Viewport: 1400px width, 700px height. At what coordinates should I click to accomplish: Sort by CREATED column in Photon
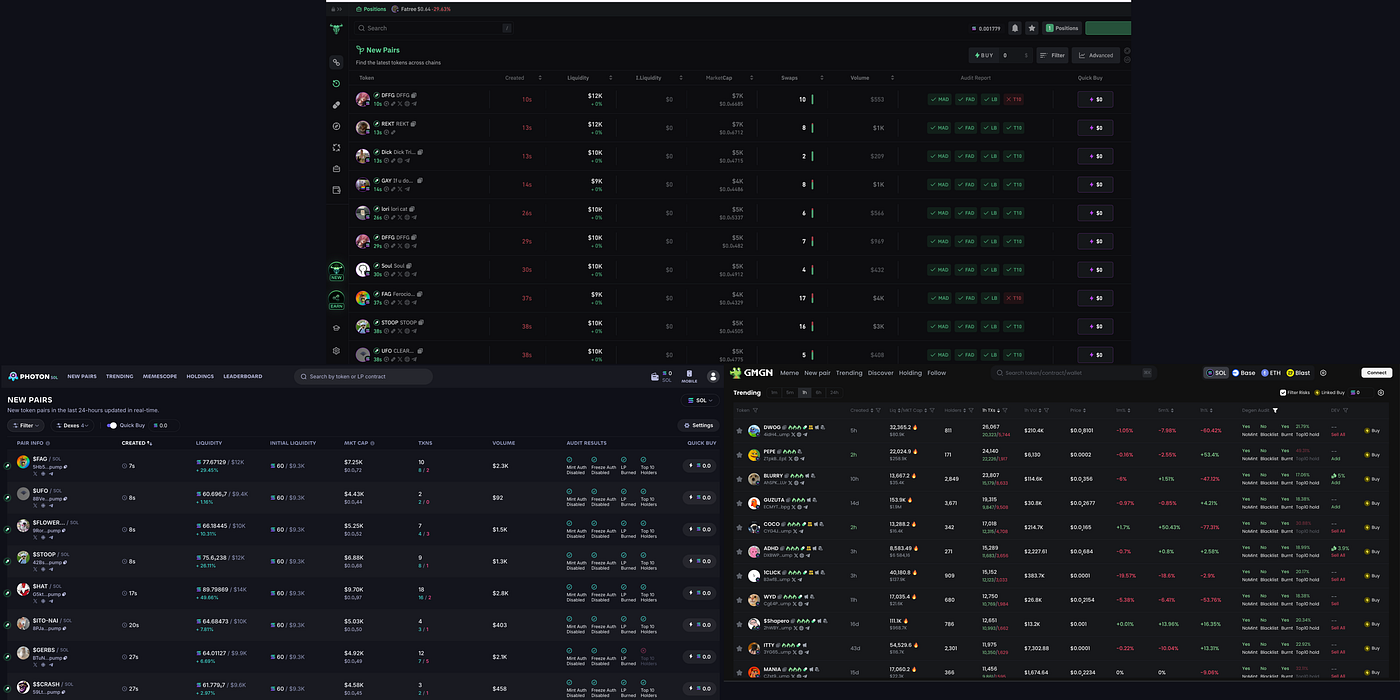coord(137,442)
